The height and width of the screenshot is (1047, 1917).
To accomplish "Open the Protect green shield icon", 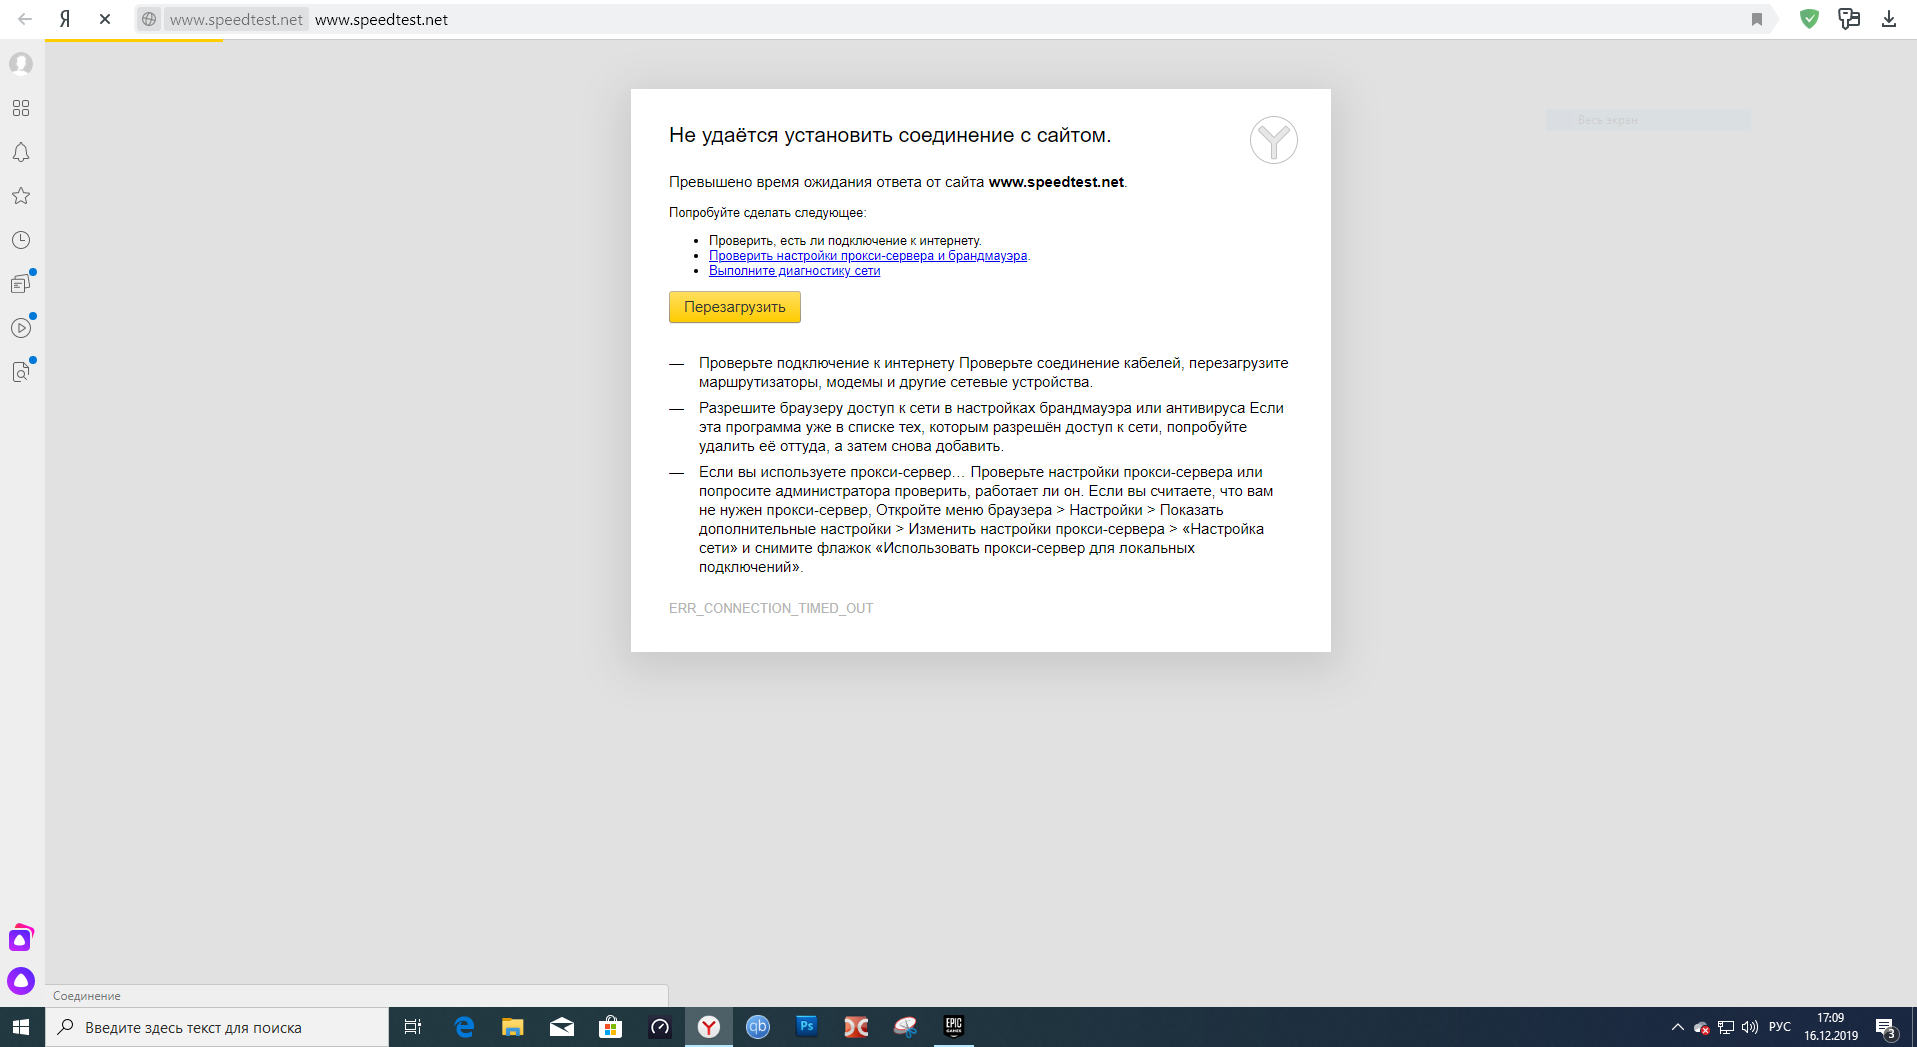I will point(1809,19).
